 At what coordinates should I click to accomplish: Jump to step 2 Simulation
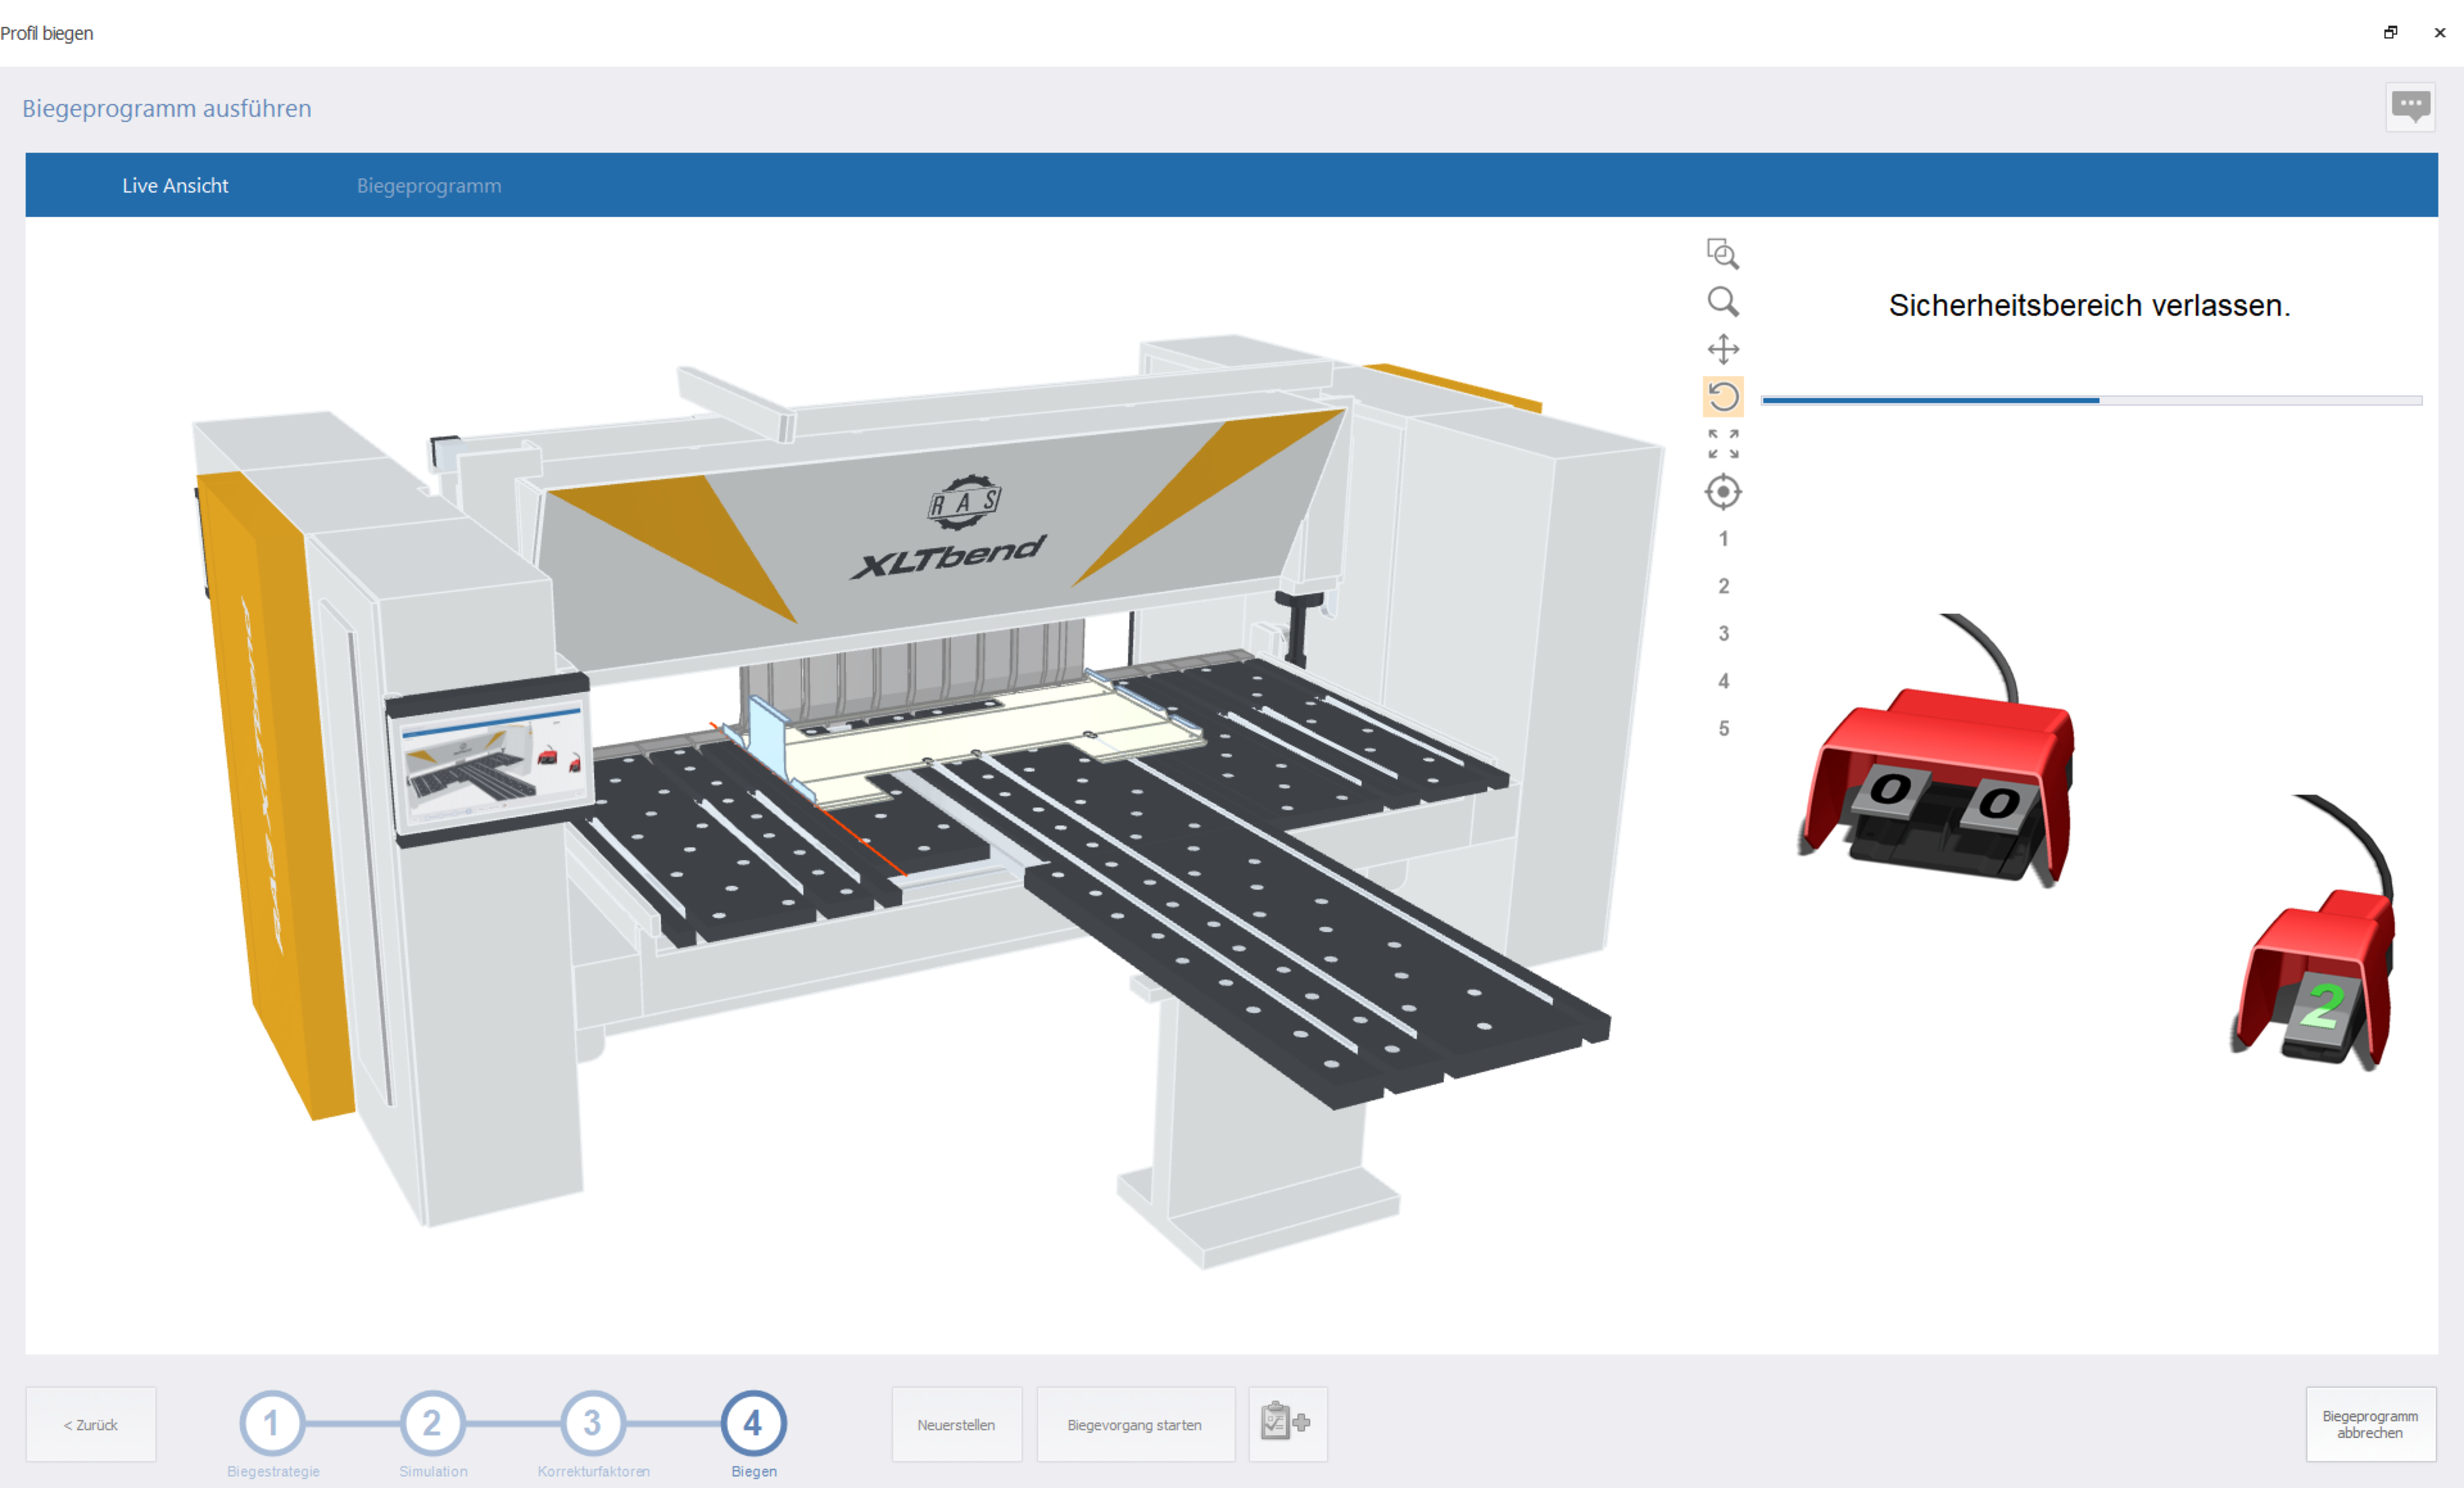click(x=432, y=1423)
